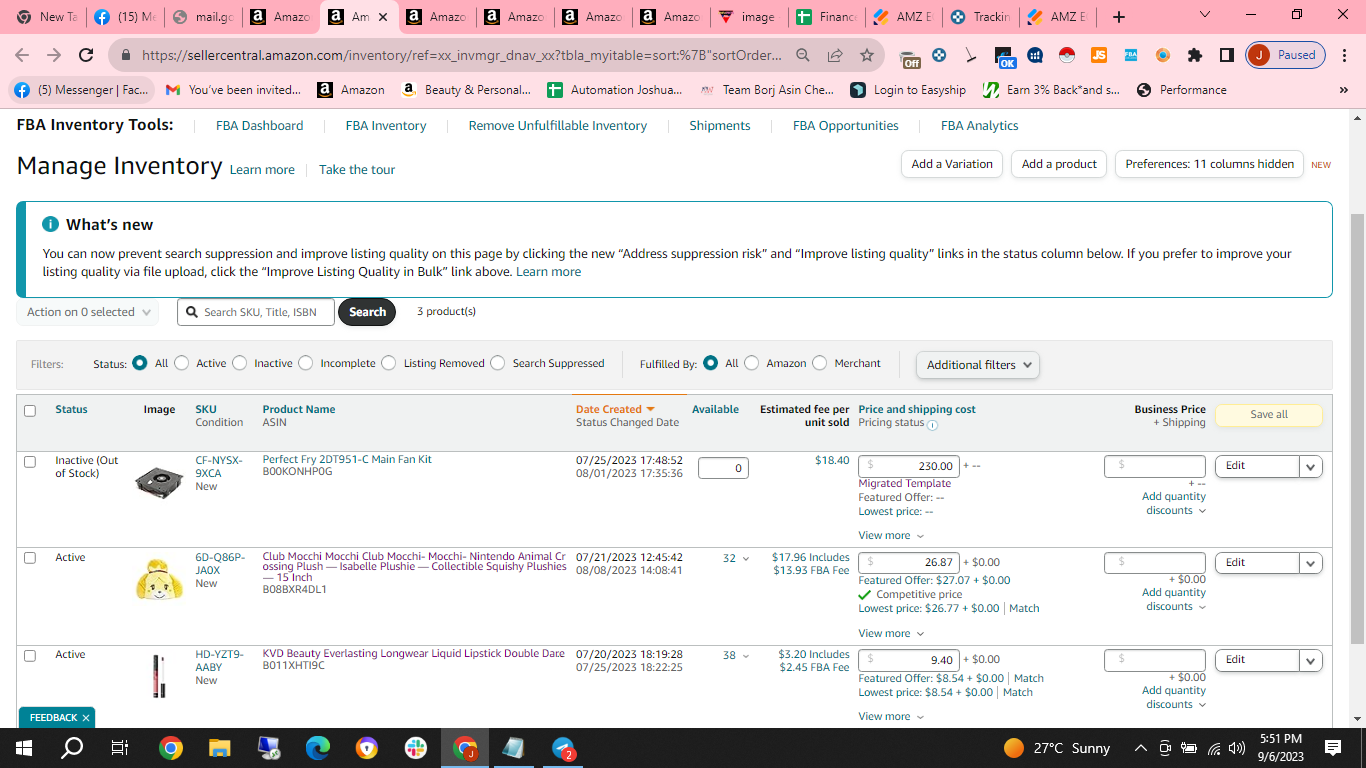Open Microsoft Edge from the taskbar

318,747
